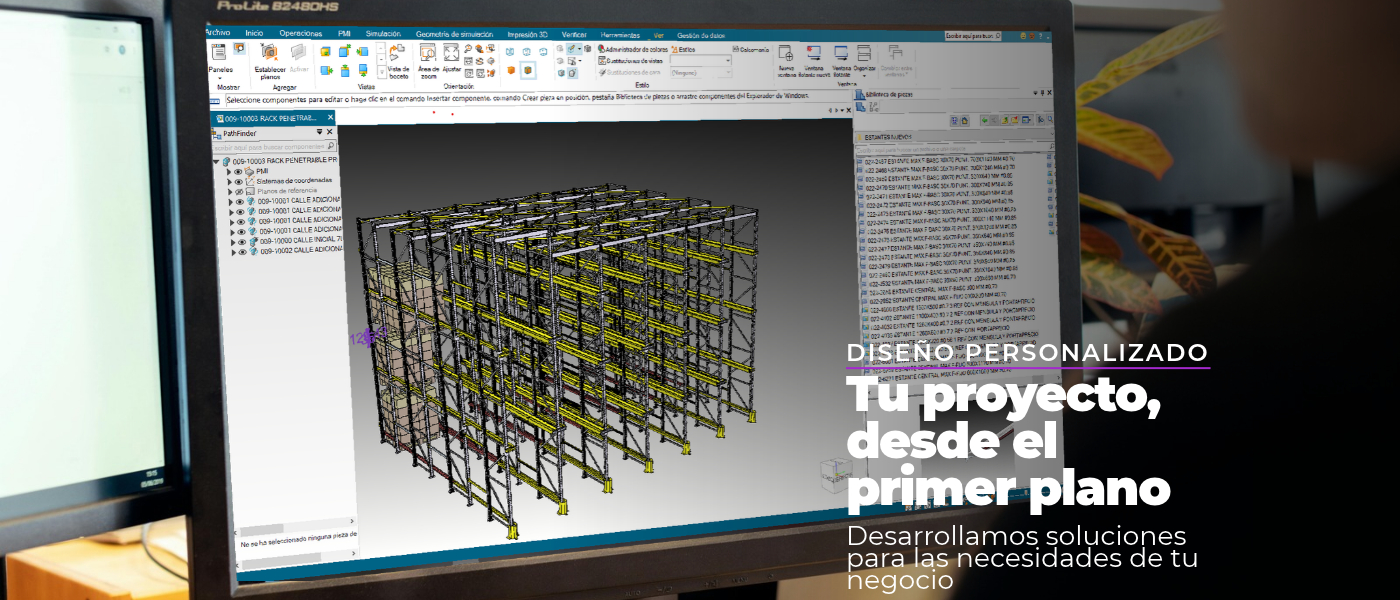Click the PathFinder horizontal scrollbar
1400x600 pixels.
click(x=293, y=527)
